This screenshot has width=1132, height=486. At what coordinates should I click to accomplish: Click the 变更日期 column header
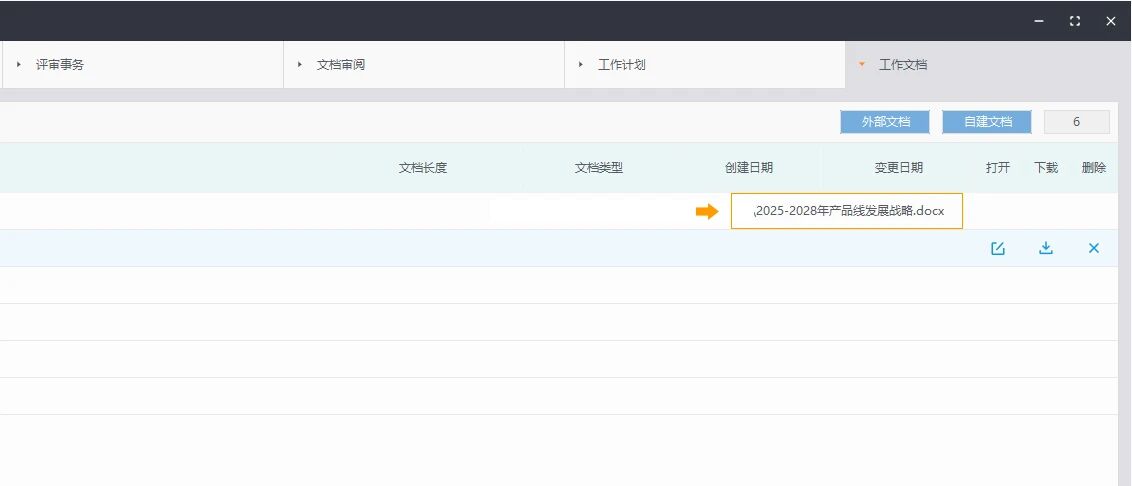[x=899, y=168]
